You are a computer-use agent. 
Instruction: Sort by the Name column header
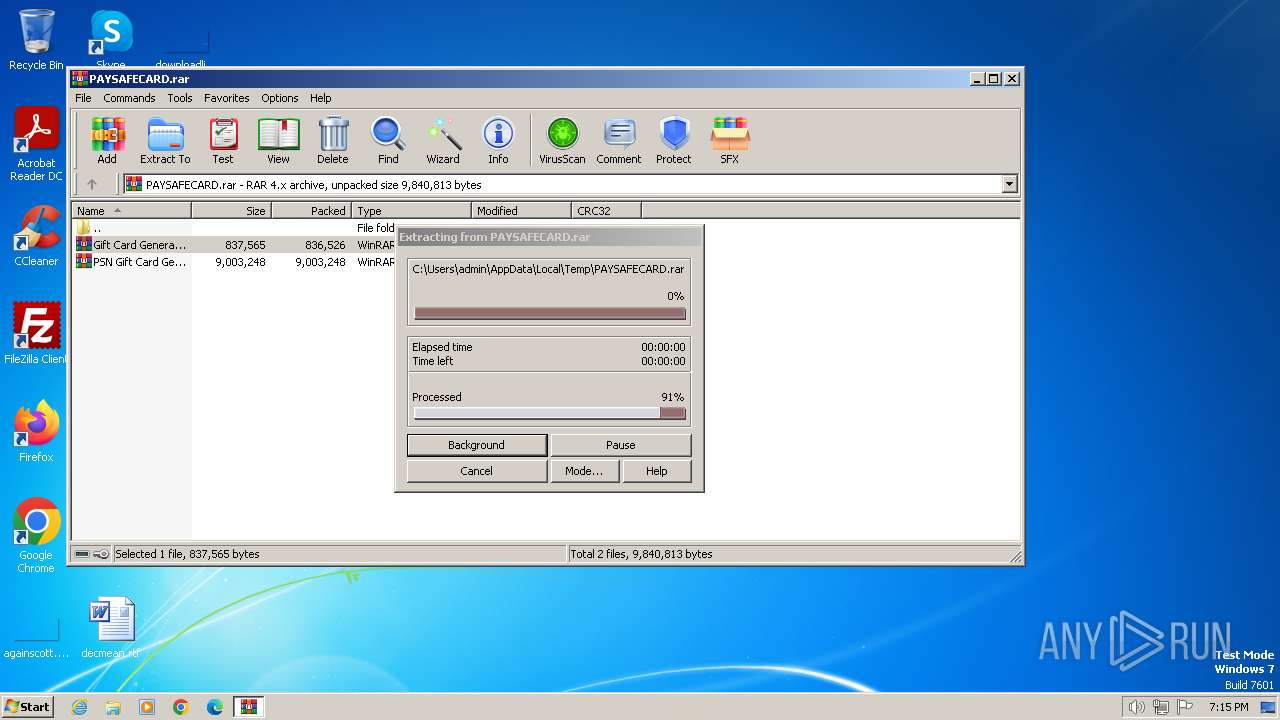(x=132, y=211)
